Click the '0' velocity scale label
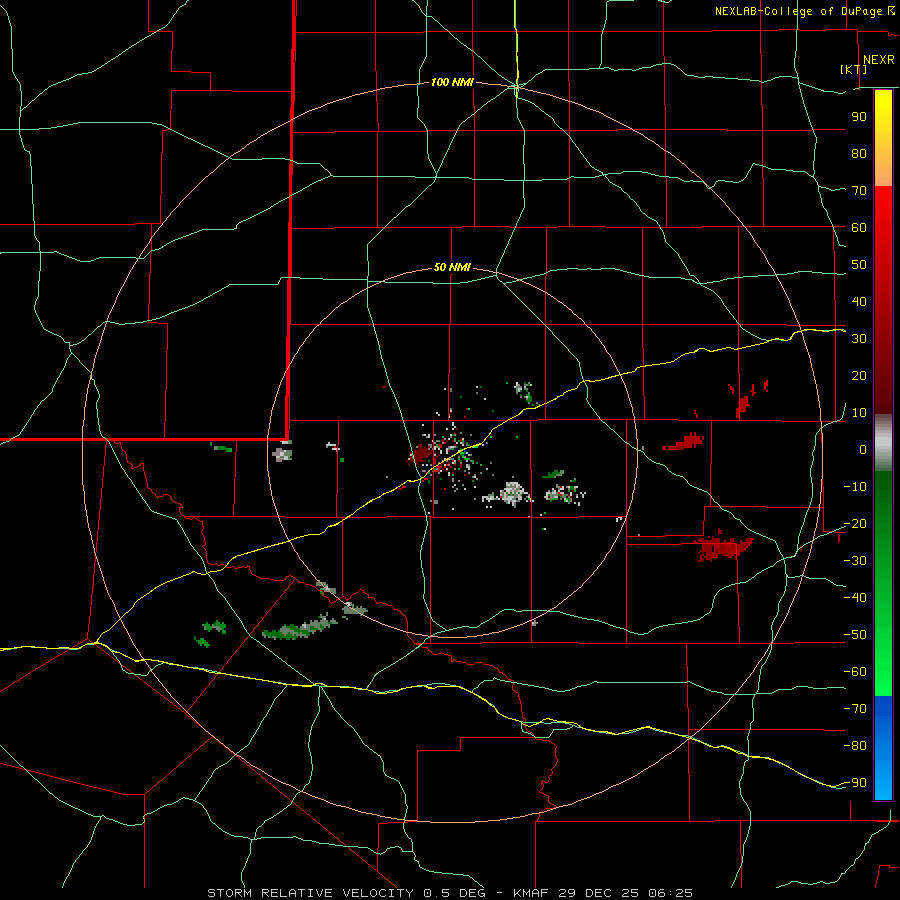This screenshot has height=900, width=900. (863, 450)
